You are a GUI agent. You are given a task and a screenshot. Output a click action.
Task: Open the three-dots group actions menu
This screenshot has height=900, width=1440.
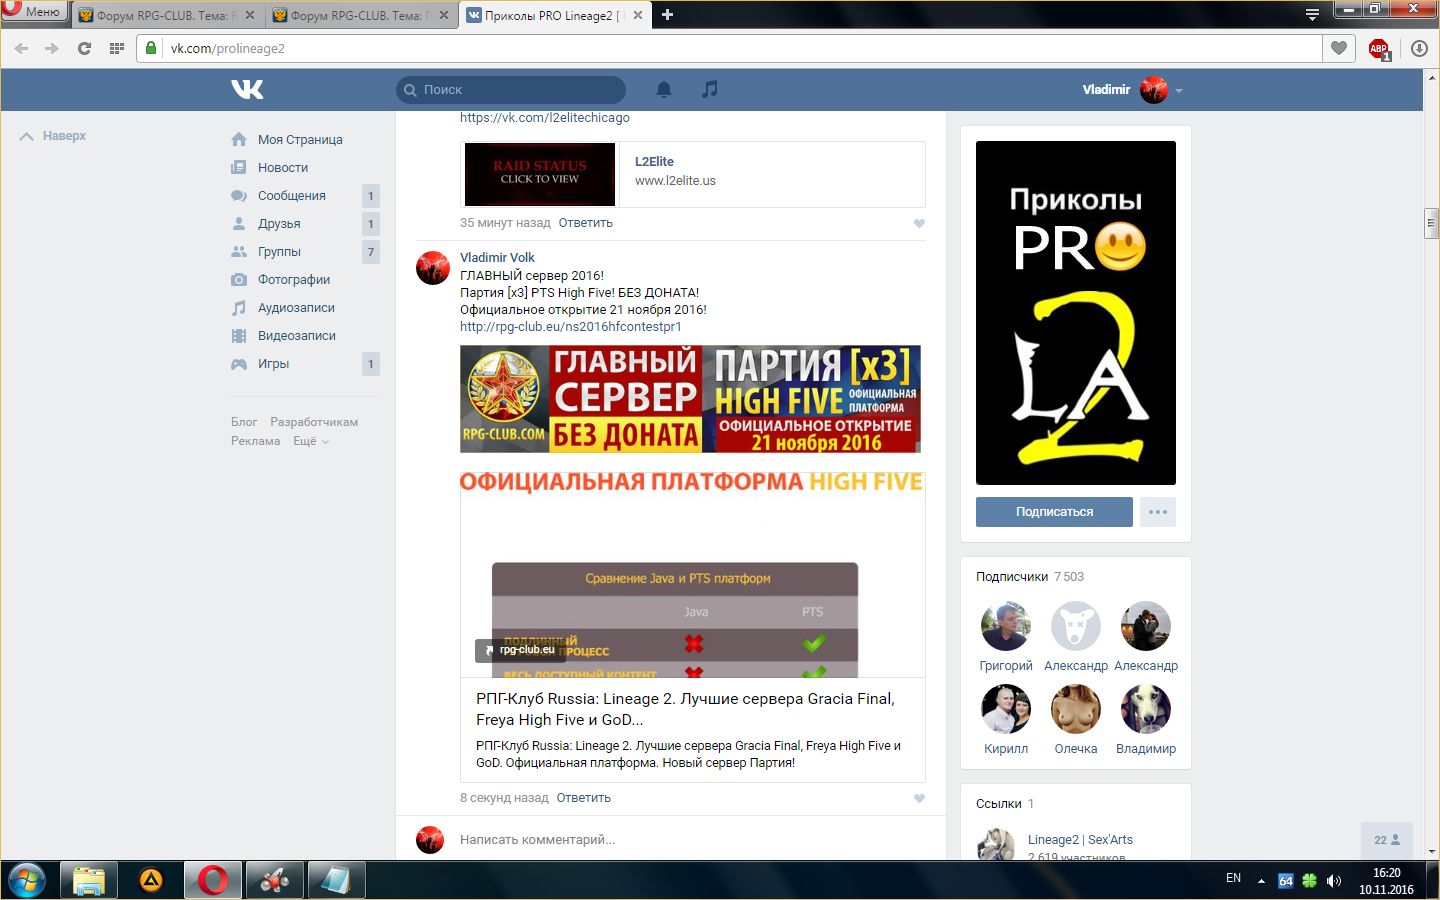tap(1158, 512)
